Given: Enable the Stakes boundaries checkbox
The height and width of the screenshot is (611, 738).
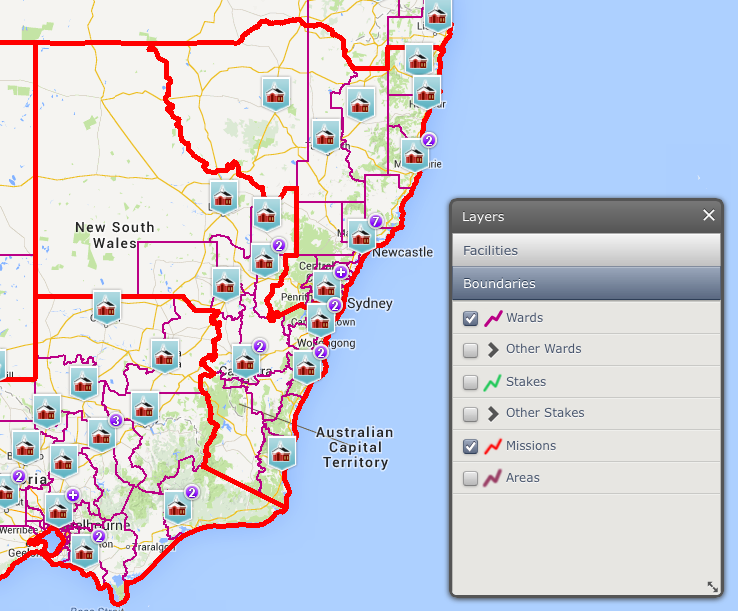Looking at the screenshot, I should click(x=470, y=382).
